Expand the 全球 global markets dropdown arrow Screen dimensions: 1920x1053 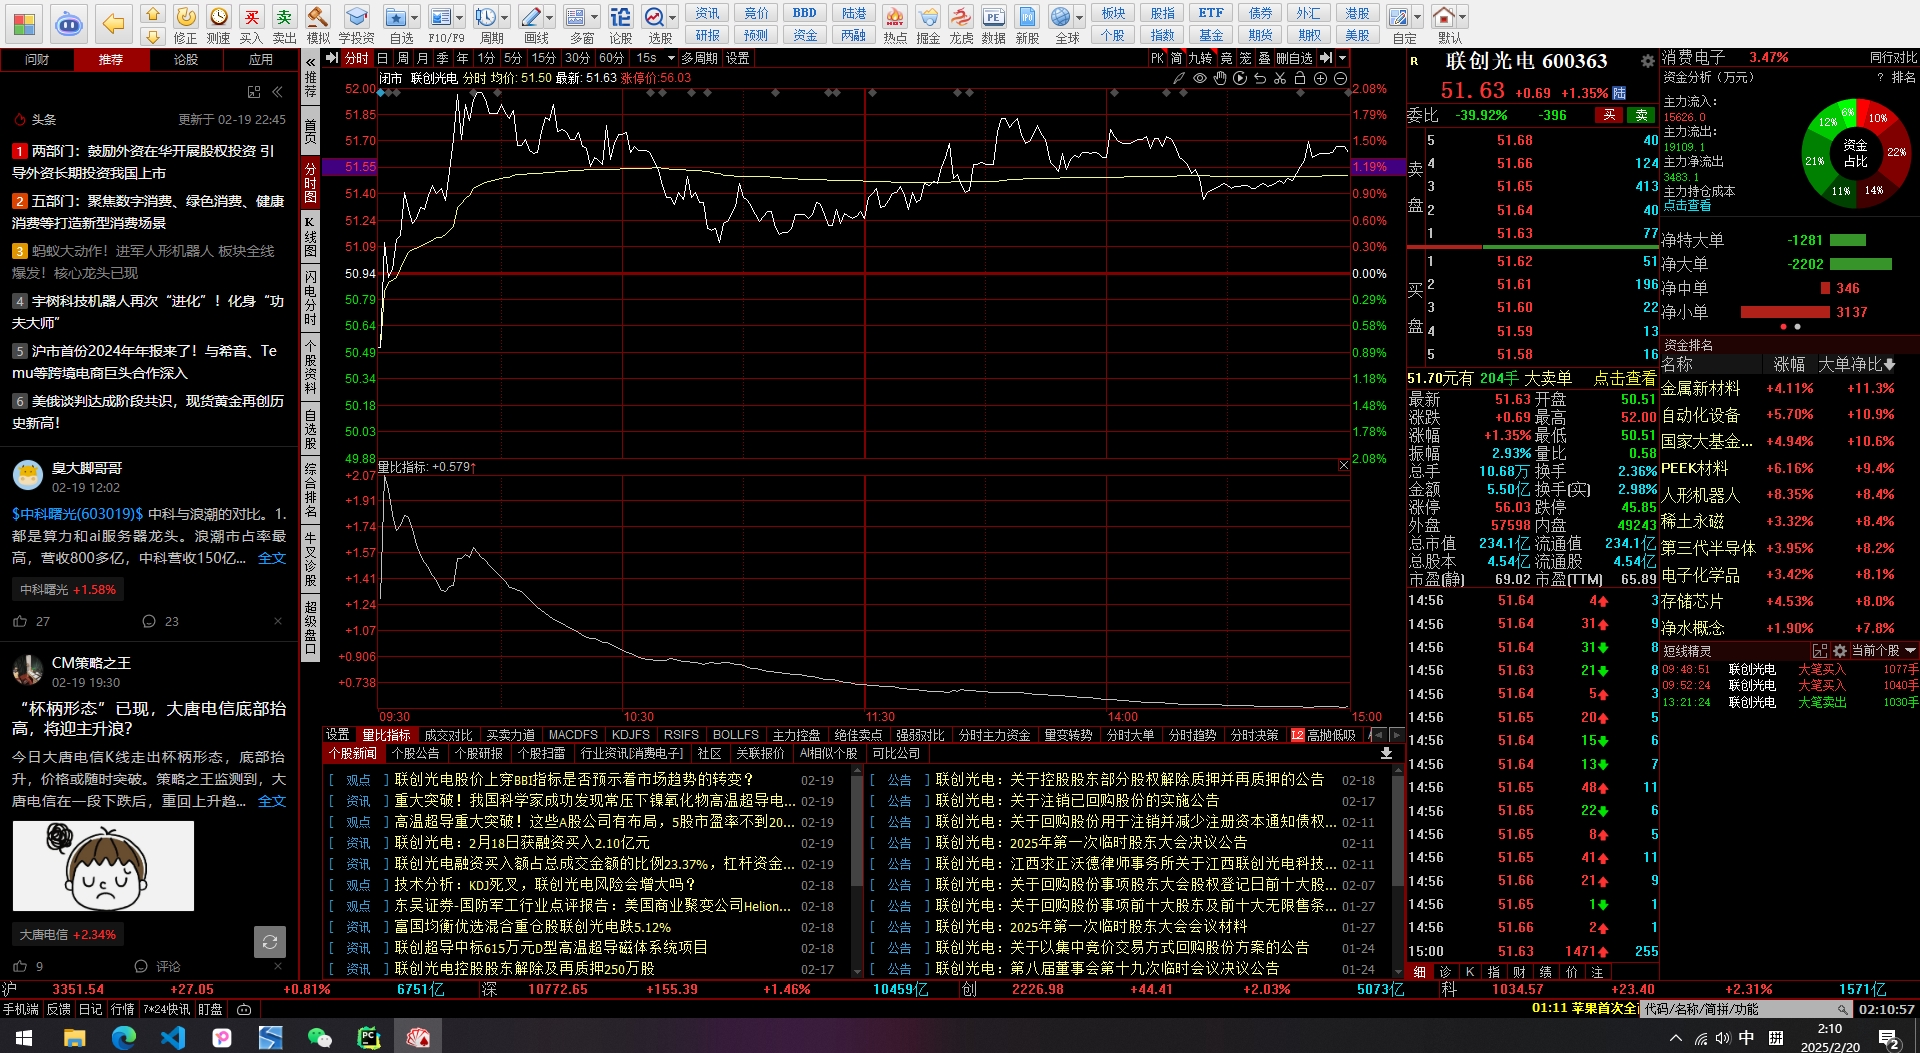[x=1080, y=17]
